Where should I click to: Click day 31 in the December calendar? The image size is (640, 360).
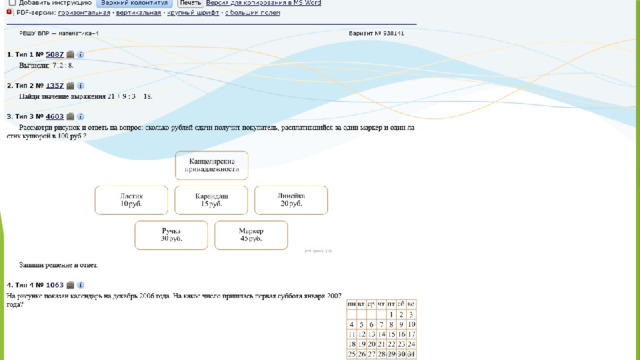pos(411,354)
